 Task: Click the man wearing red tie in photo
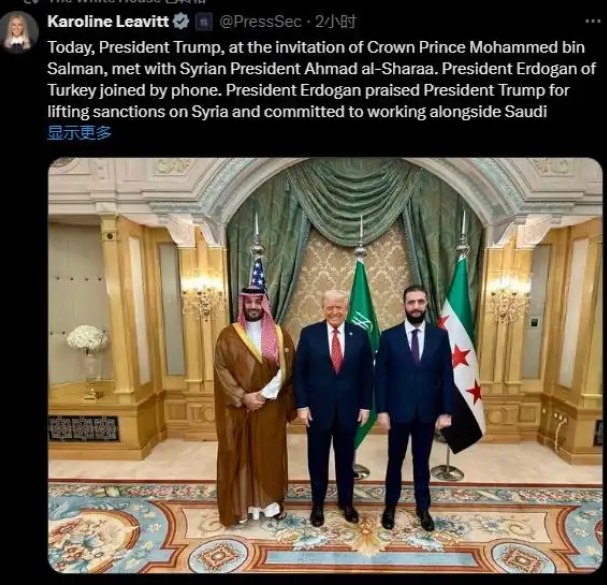(x=333, y=407)
